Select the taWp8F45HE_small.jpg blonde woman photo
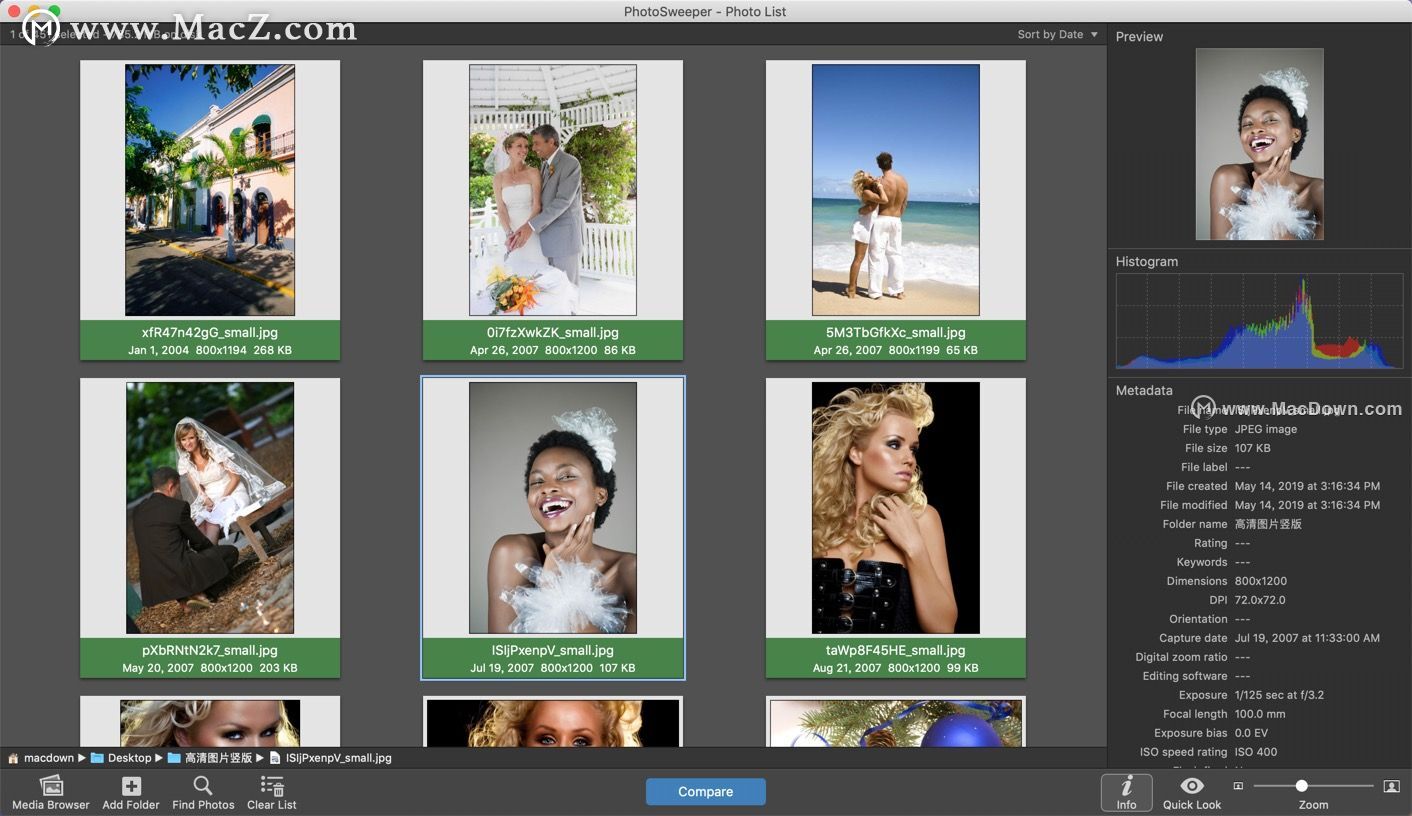This screenshot has height=816, width=1412. (896, 508)
